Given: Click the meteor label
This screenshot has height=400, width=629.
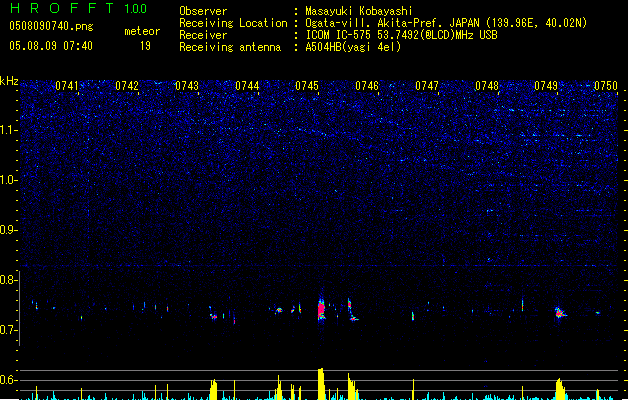Looking at the screenshot, I should pos(142,31).
